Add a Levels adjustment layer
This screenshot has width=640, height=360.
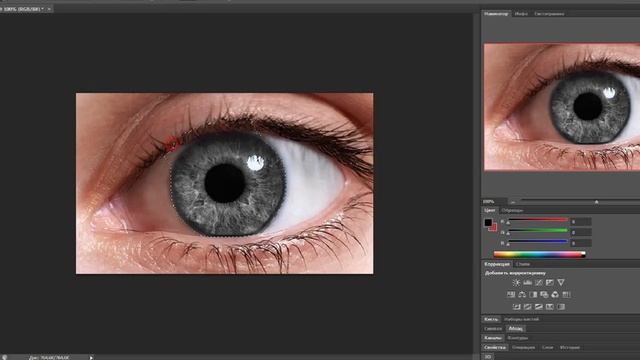pos(527,282)
